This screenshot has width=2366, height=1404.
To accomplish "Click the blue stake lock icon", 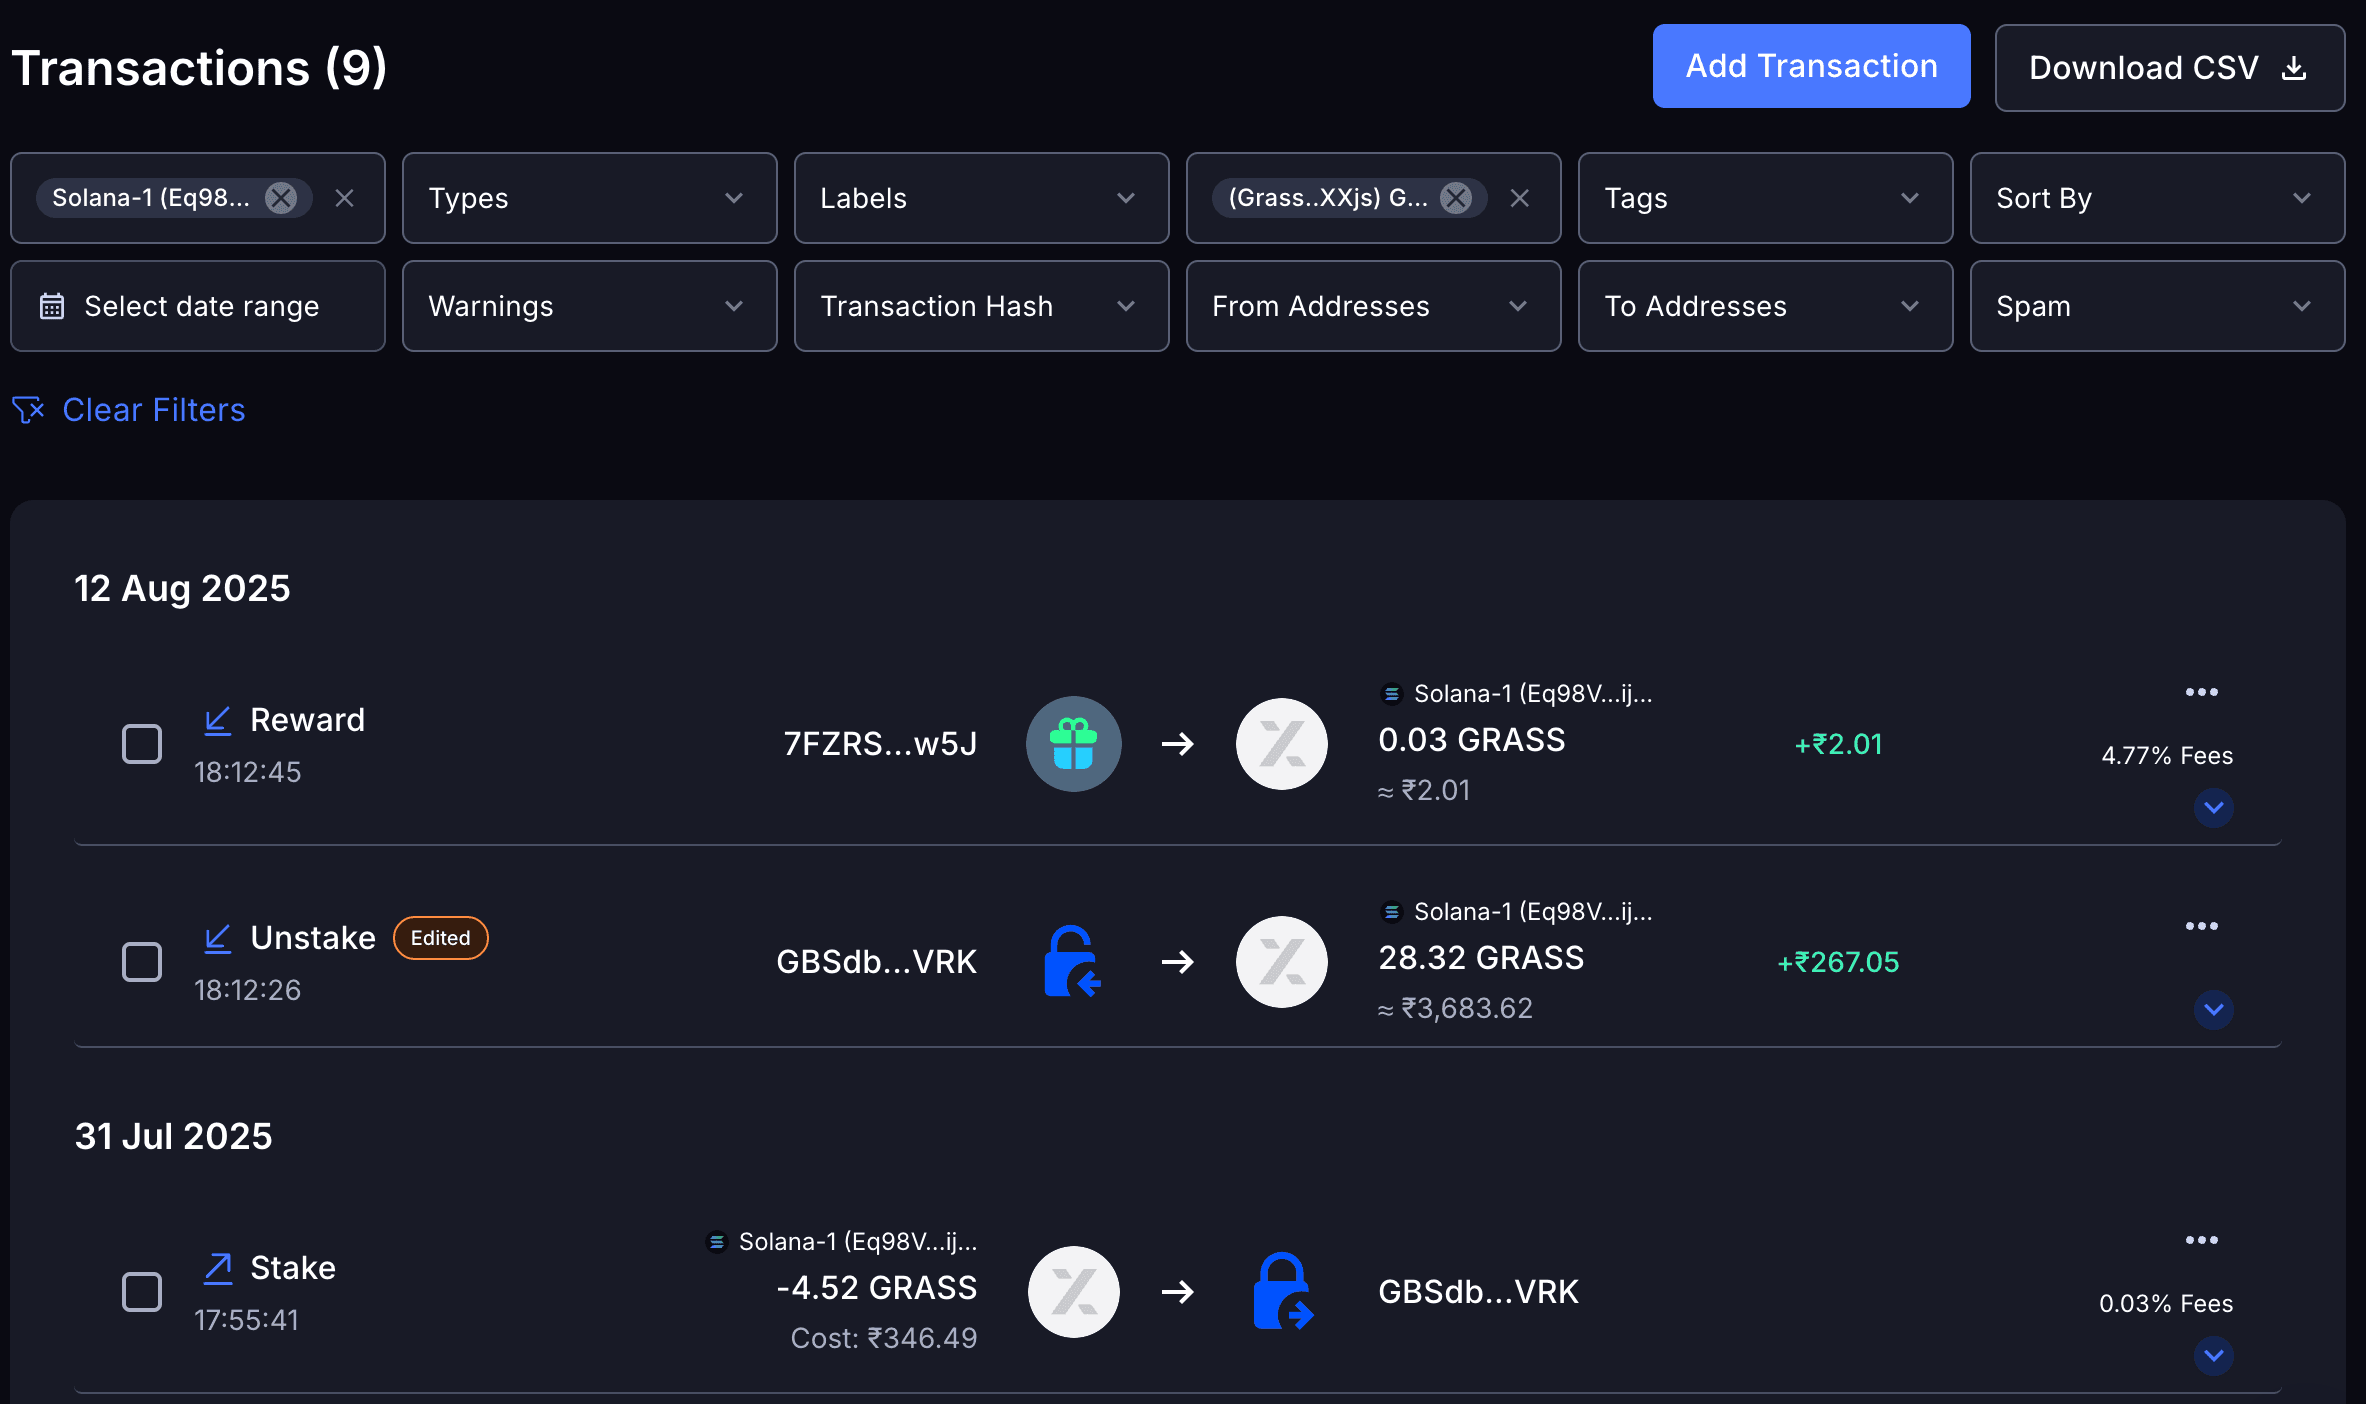I will (x=1282, y=1291).
